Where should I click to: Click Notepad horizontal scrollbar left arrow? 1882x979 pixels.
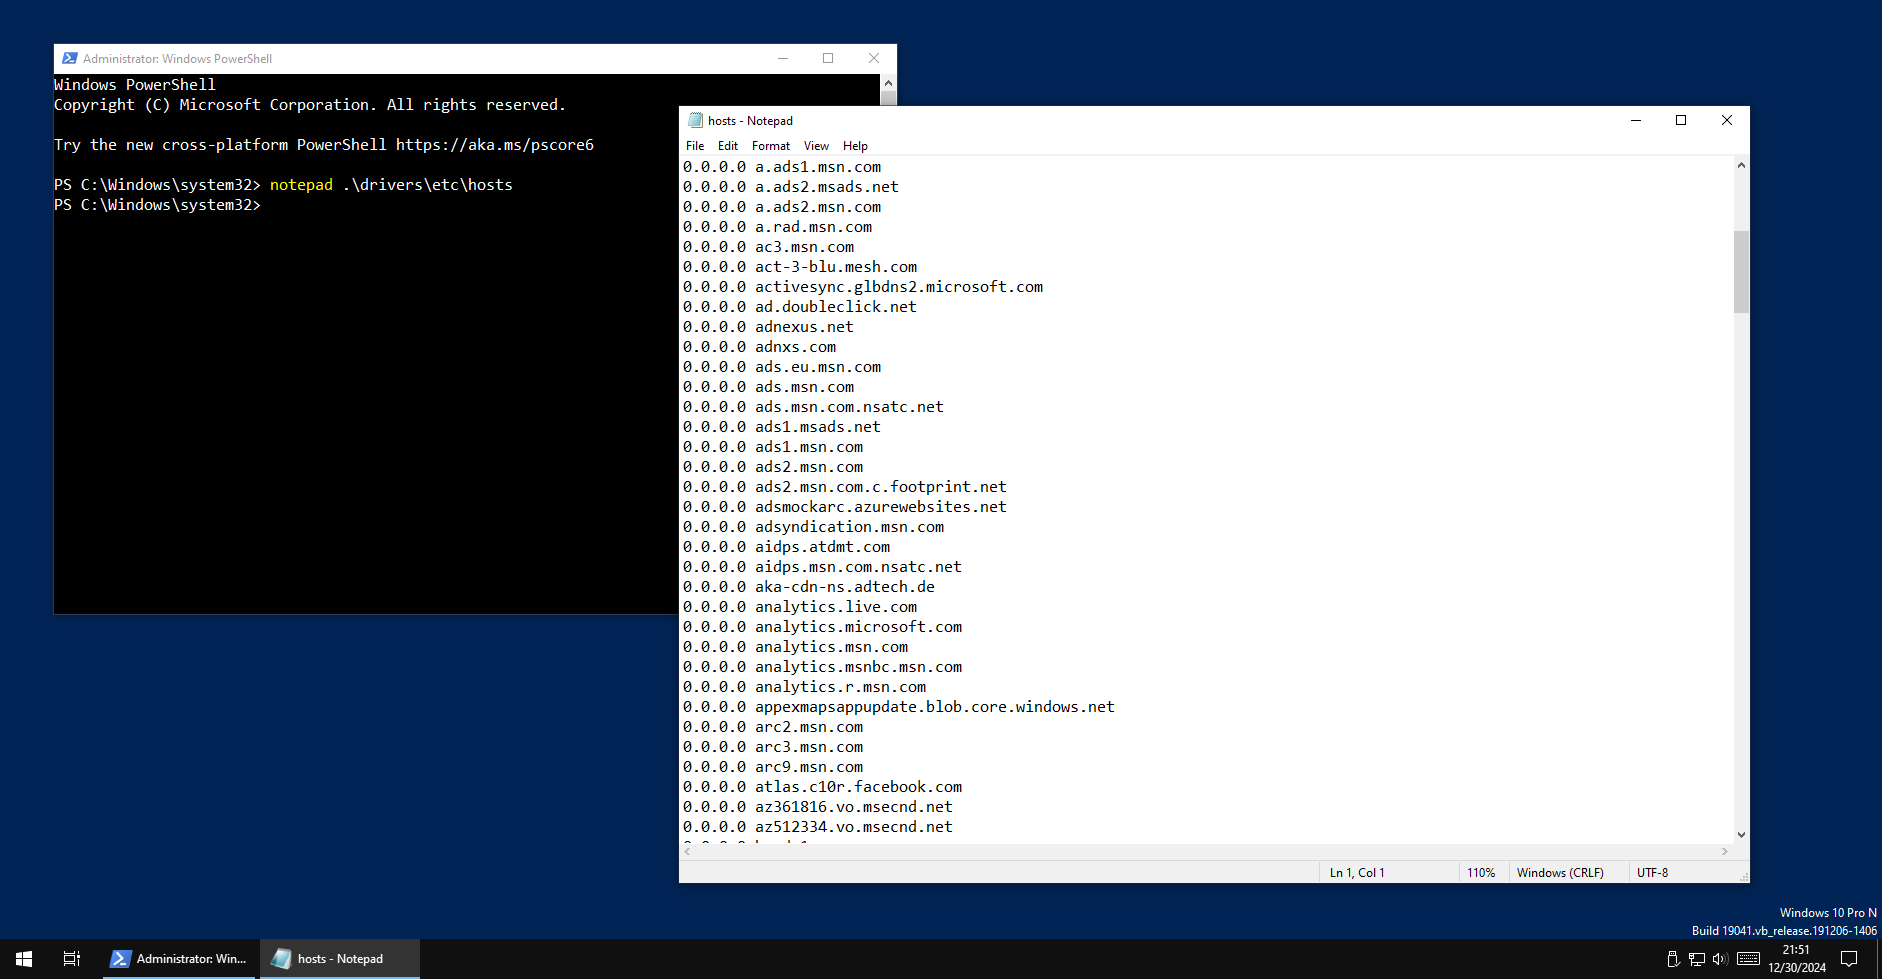(x=688, y=852)
